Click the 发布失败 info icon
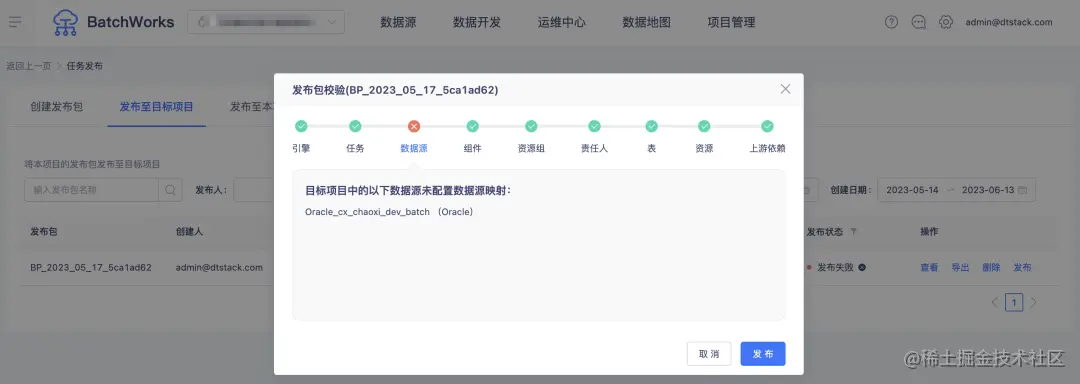This screenshot has height=384, width=1080. pyautogui.click(x=862, y=267)
